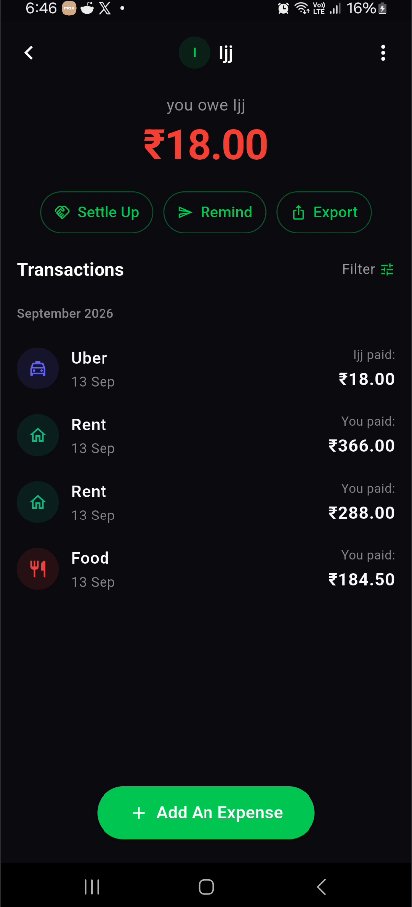
Task: Tap the green Ijj avatar circle
Action: pyautogui.click(x=194, y=53)
